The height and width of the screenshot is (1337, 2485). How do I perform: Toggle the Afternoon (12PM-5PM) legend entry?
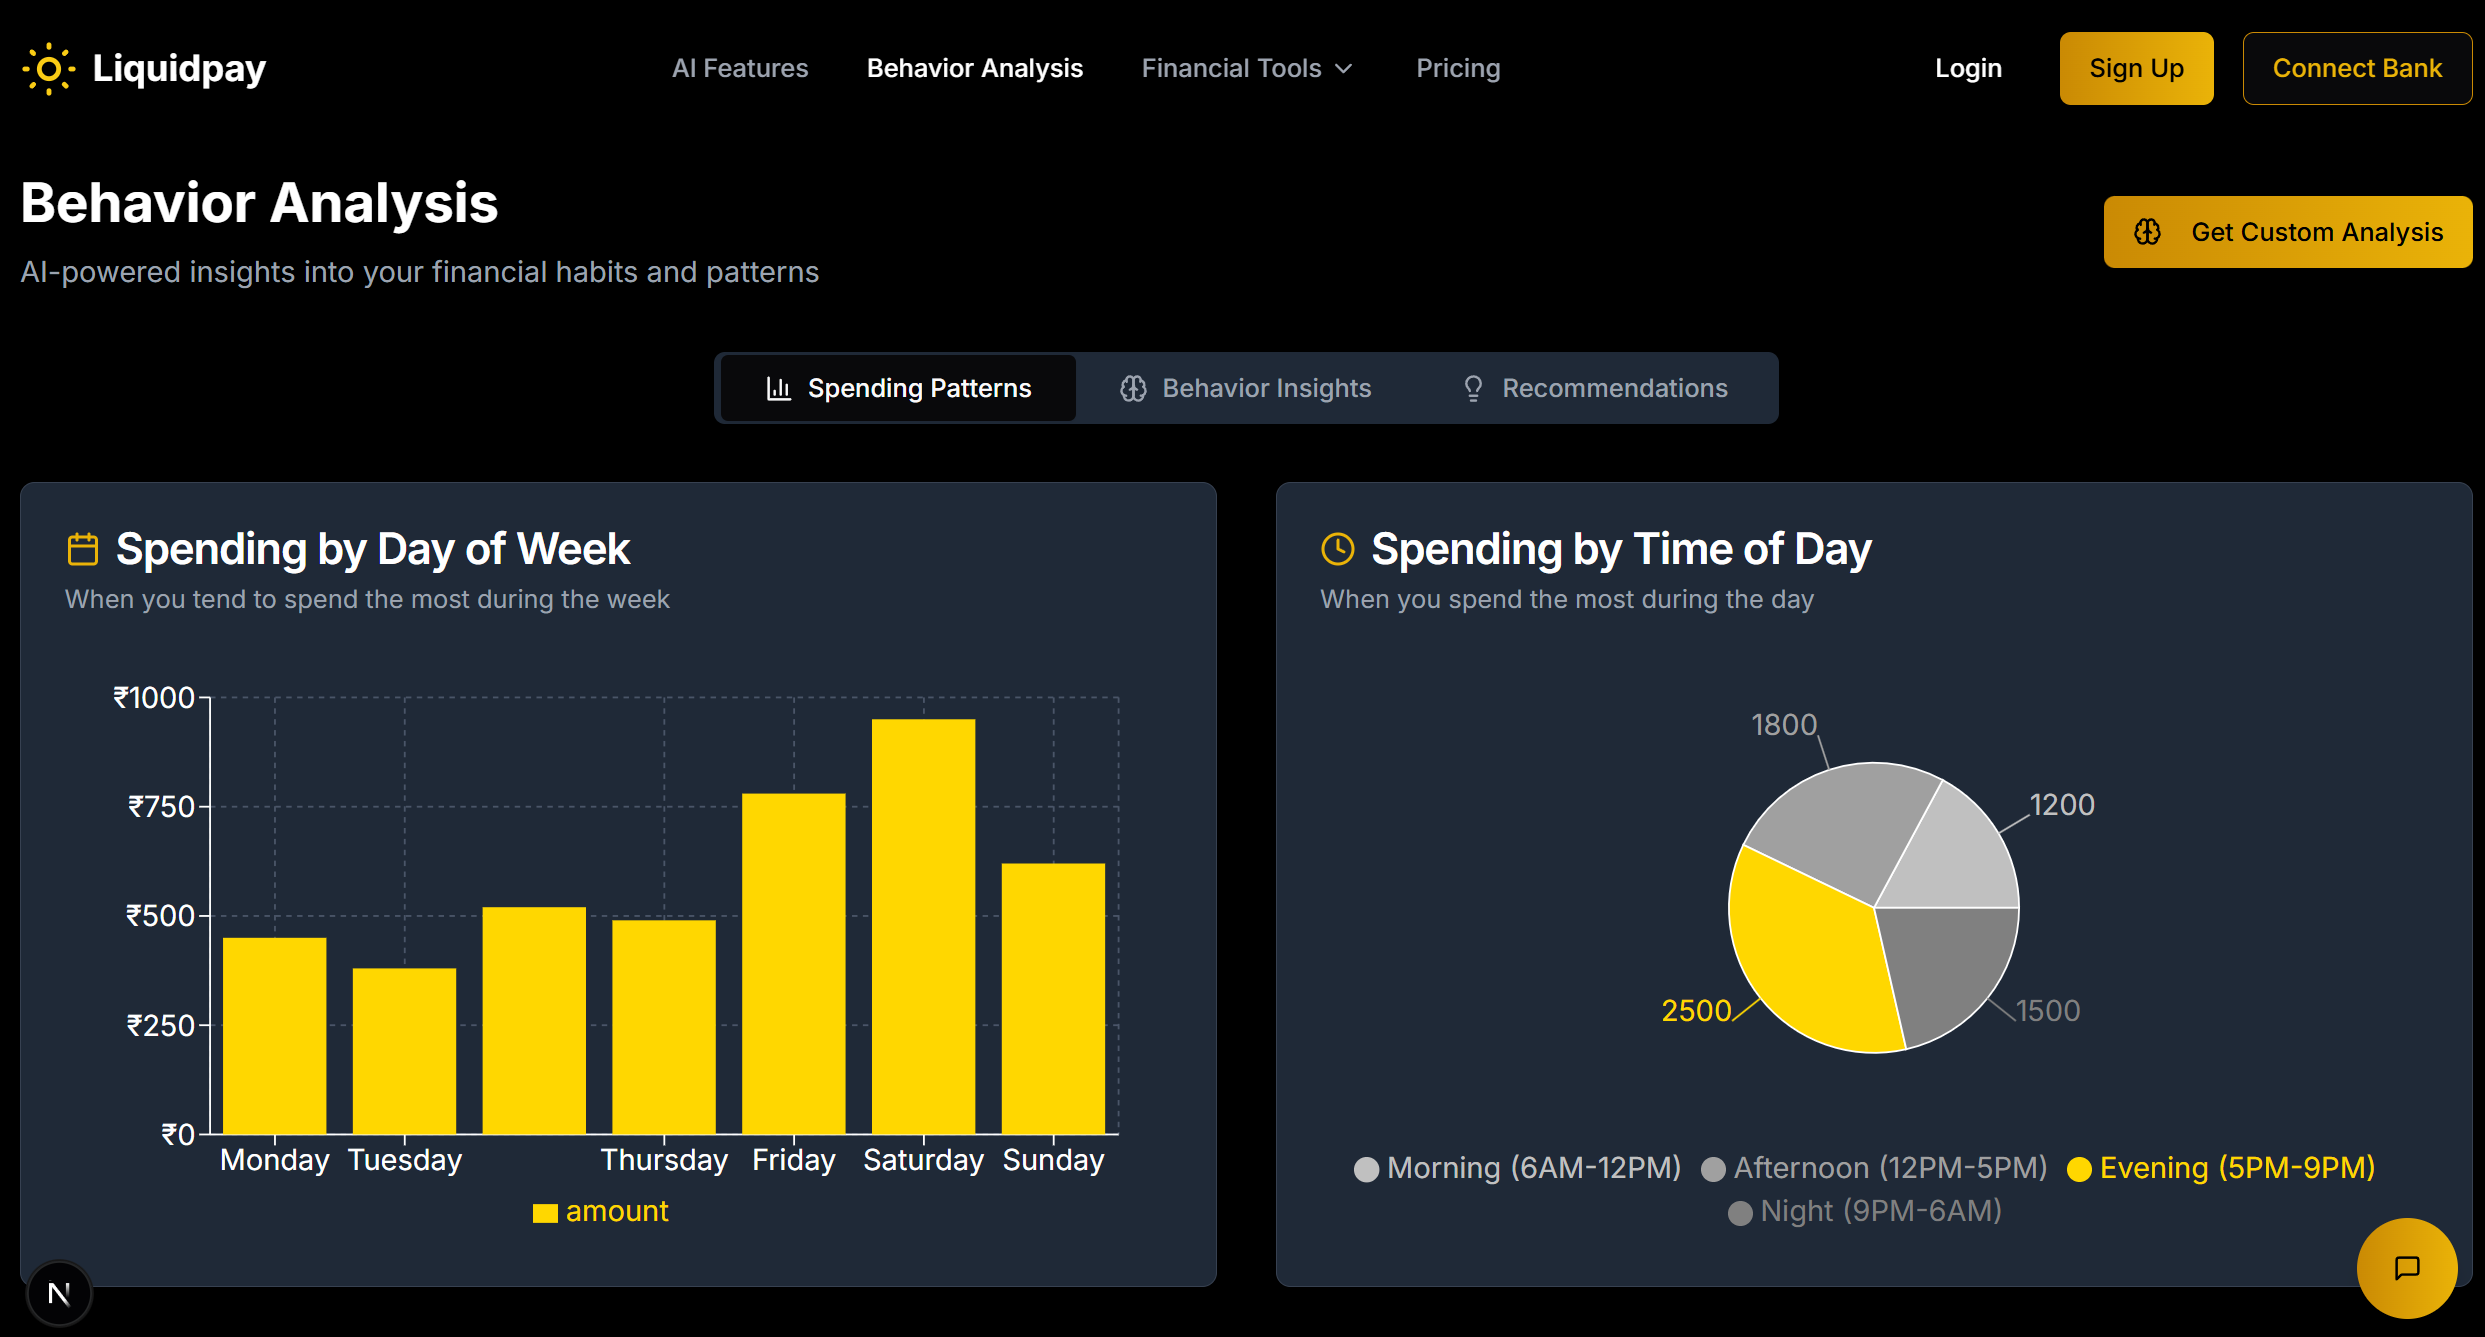point(1874,1168)
